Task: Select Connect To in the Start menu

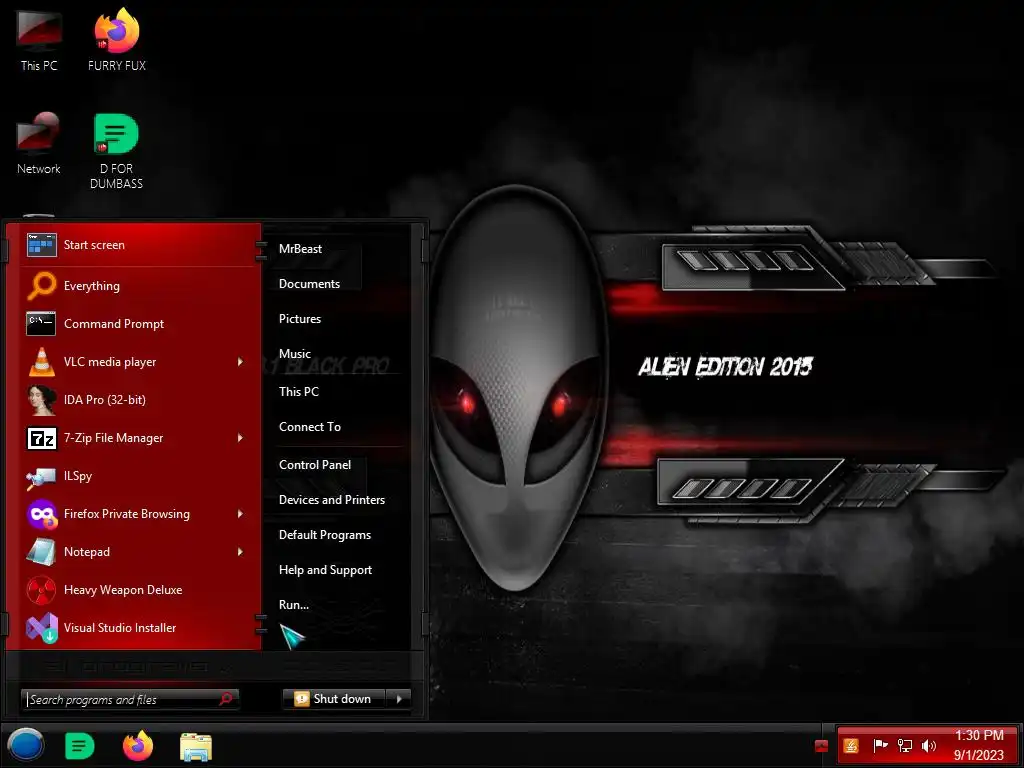Action: click(310, 426)
